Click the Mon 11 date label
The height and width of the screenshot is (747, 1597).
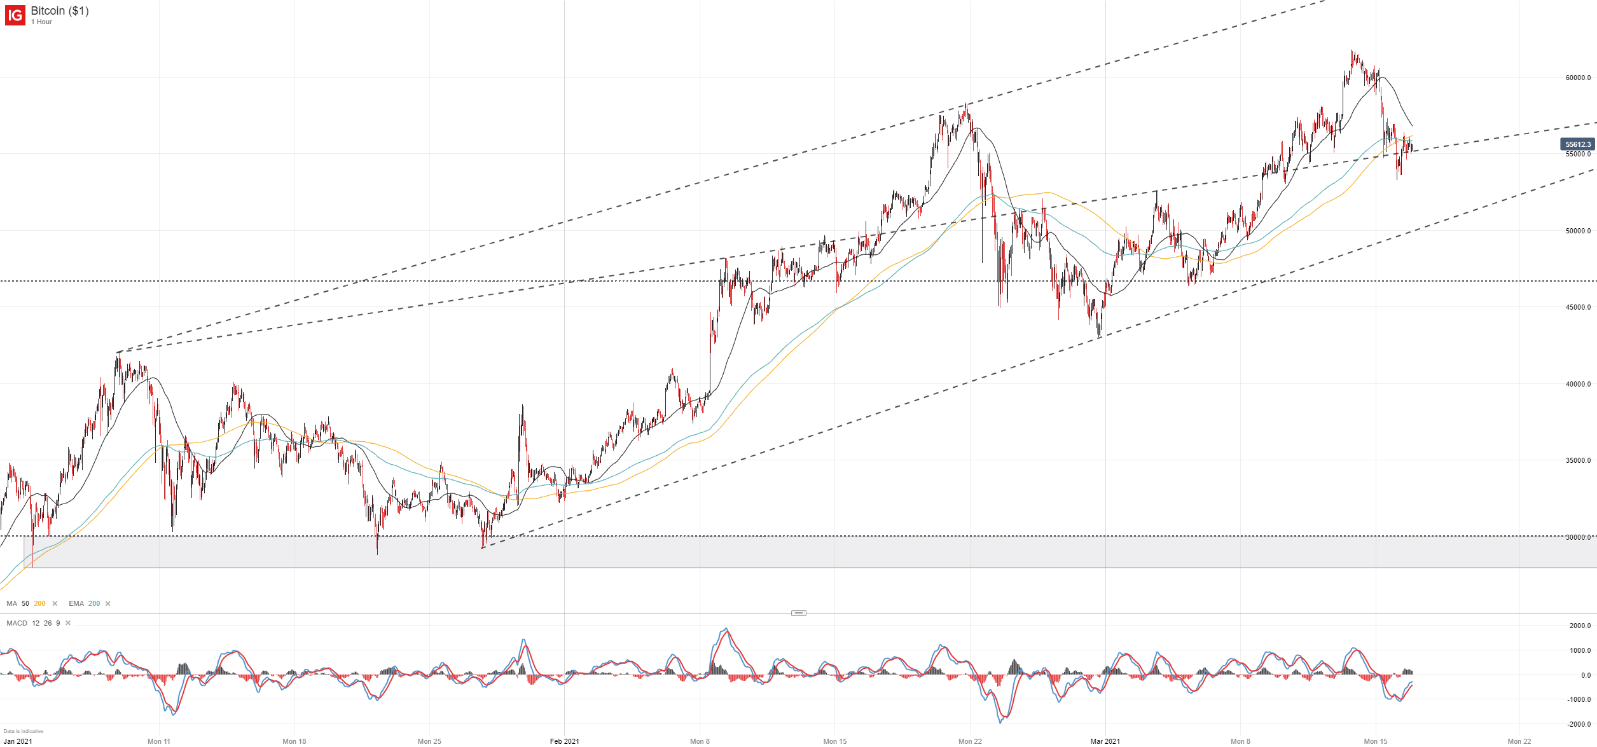(x=159, y=741)
